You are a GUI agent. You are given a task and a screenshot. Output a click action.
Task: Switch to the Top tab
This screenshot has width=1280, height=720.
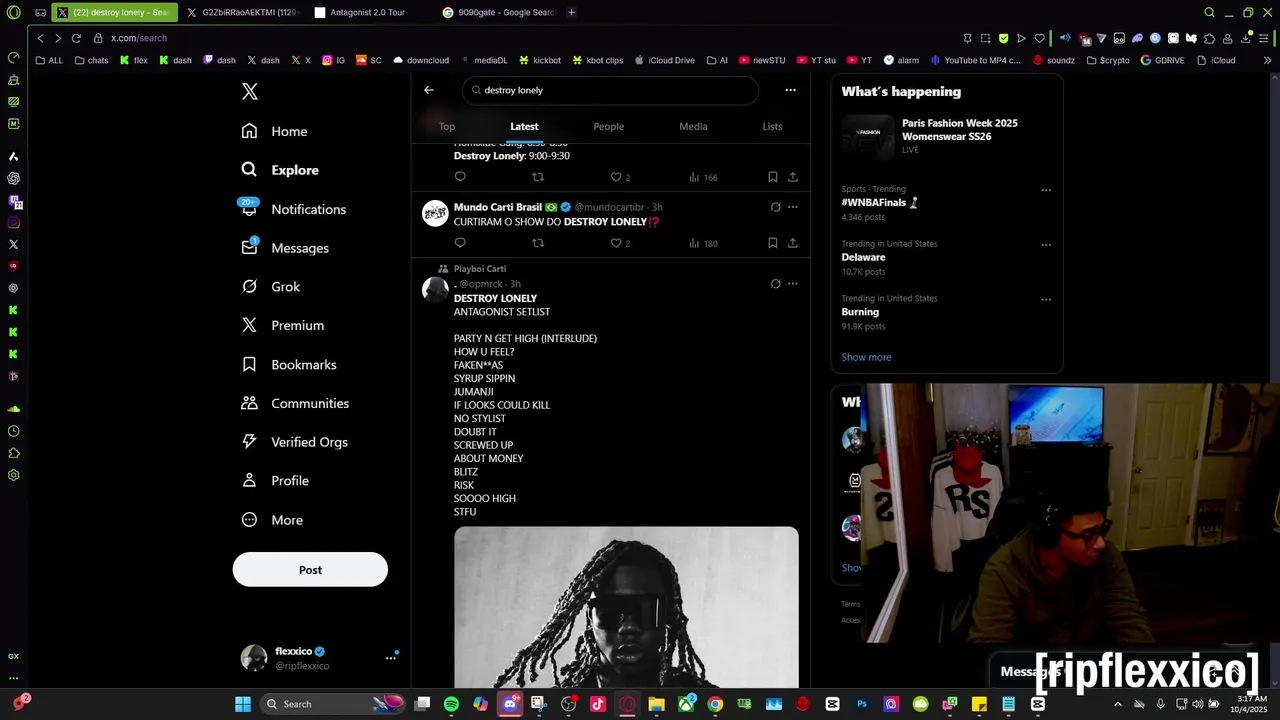click(447, 127)
